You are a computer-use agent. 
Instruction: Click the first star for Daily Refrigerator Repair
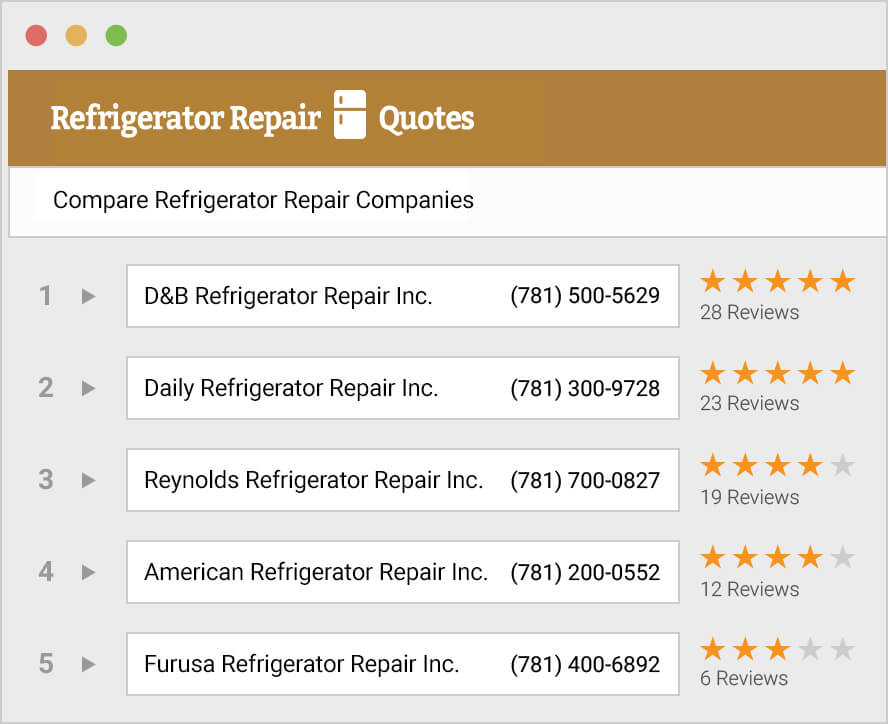711,373
